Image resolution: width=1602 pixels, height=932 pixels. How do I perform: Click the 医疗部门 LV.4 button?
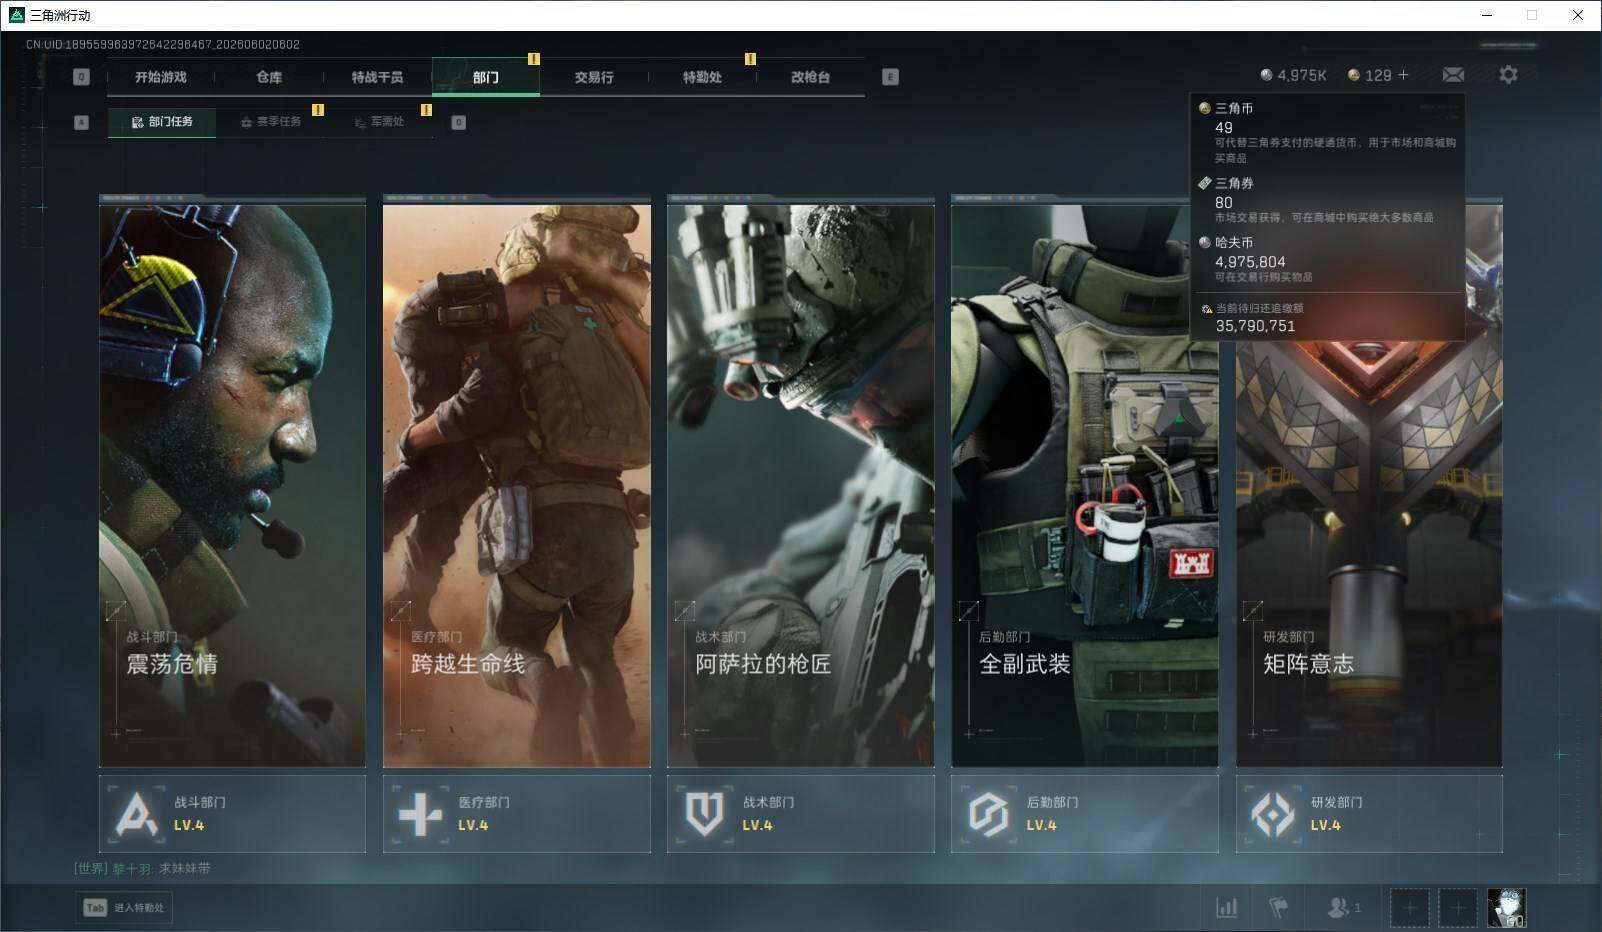click(517, 814)
